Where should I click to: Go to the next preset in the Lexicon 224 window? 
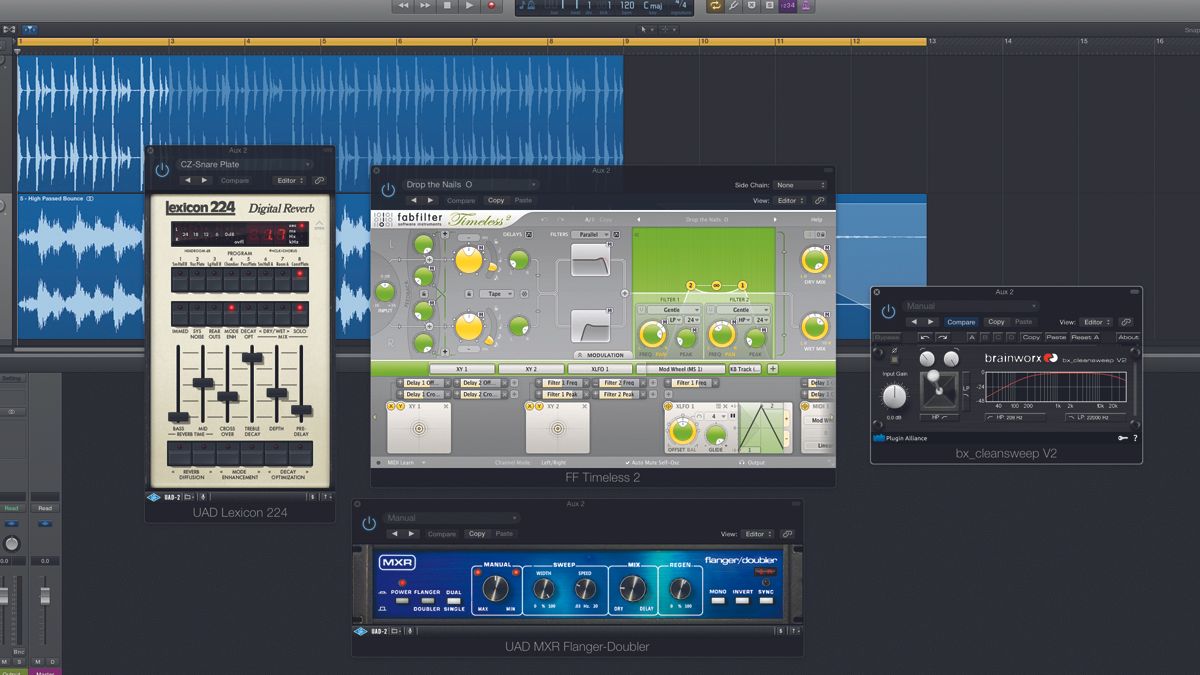tap(204, 180)
